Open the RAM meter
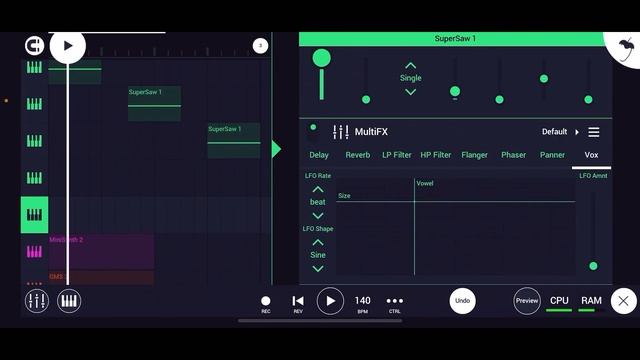Image resolution: width=640 pixels, height=360 pixels. click(x=591, y=303)
